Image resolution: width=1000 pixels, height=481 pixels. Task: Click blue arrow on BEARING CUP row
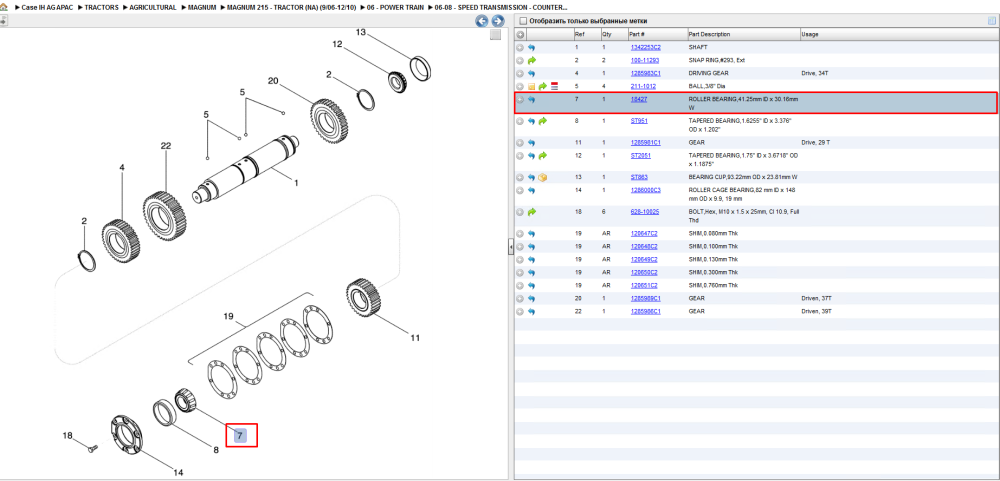531,177
